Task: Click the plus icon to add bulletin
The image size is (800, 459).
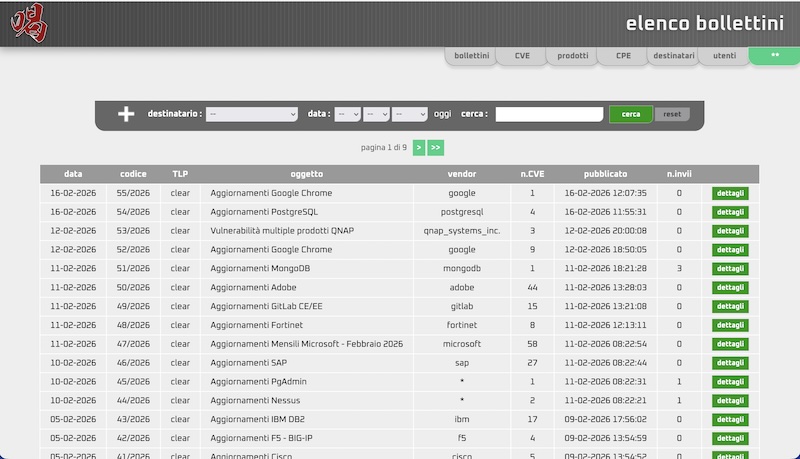Action: [x=126, y=114]
